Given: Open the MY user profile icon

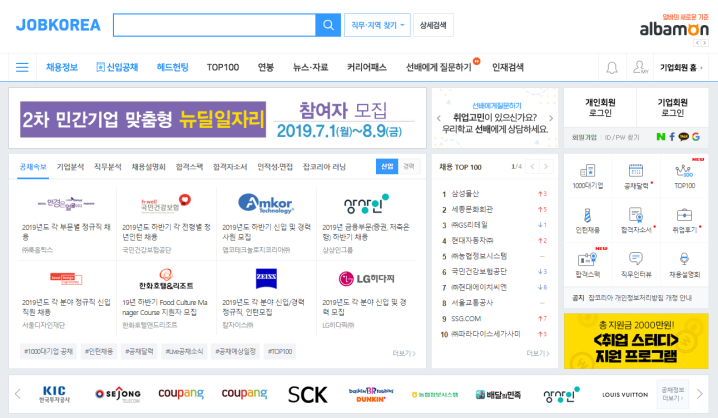Looking at the screenshot, I should click(x=640, y=67).
